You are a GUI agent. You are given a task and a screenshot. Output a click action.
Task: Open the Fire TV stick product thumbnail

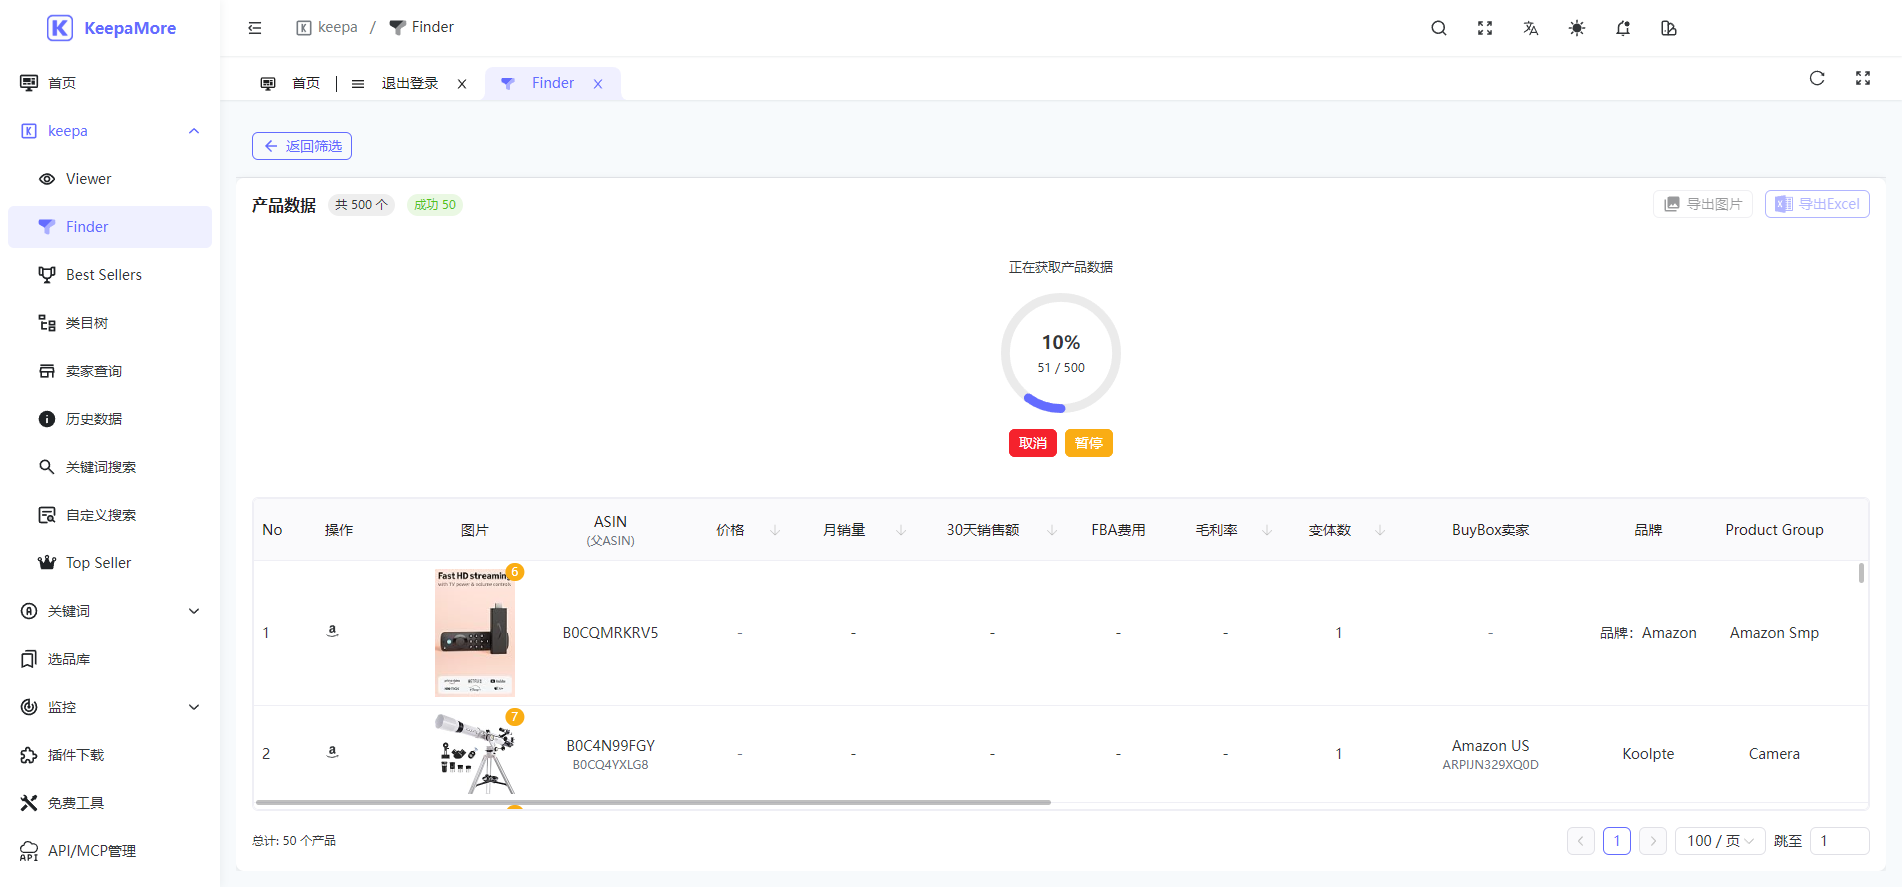pos(475,633)
